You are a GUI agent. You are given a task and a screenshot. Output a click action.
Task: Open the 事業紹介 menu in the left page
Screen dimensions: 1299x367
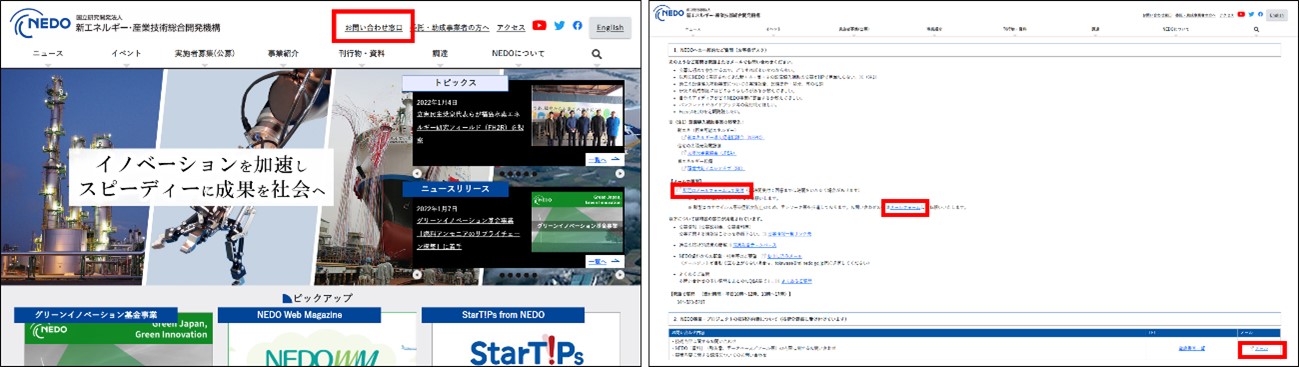click(283, 54)
